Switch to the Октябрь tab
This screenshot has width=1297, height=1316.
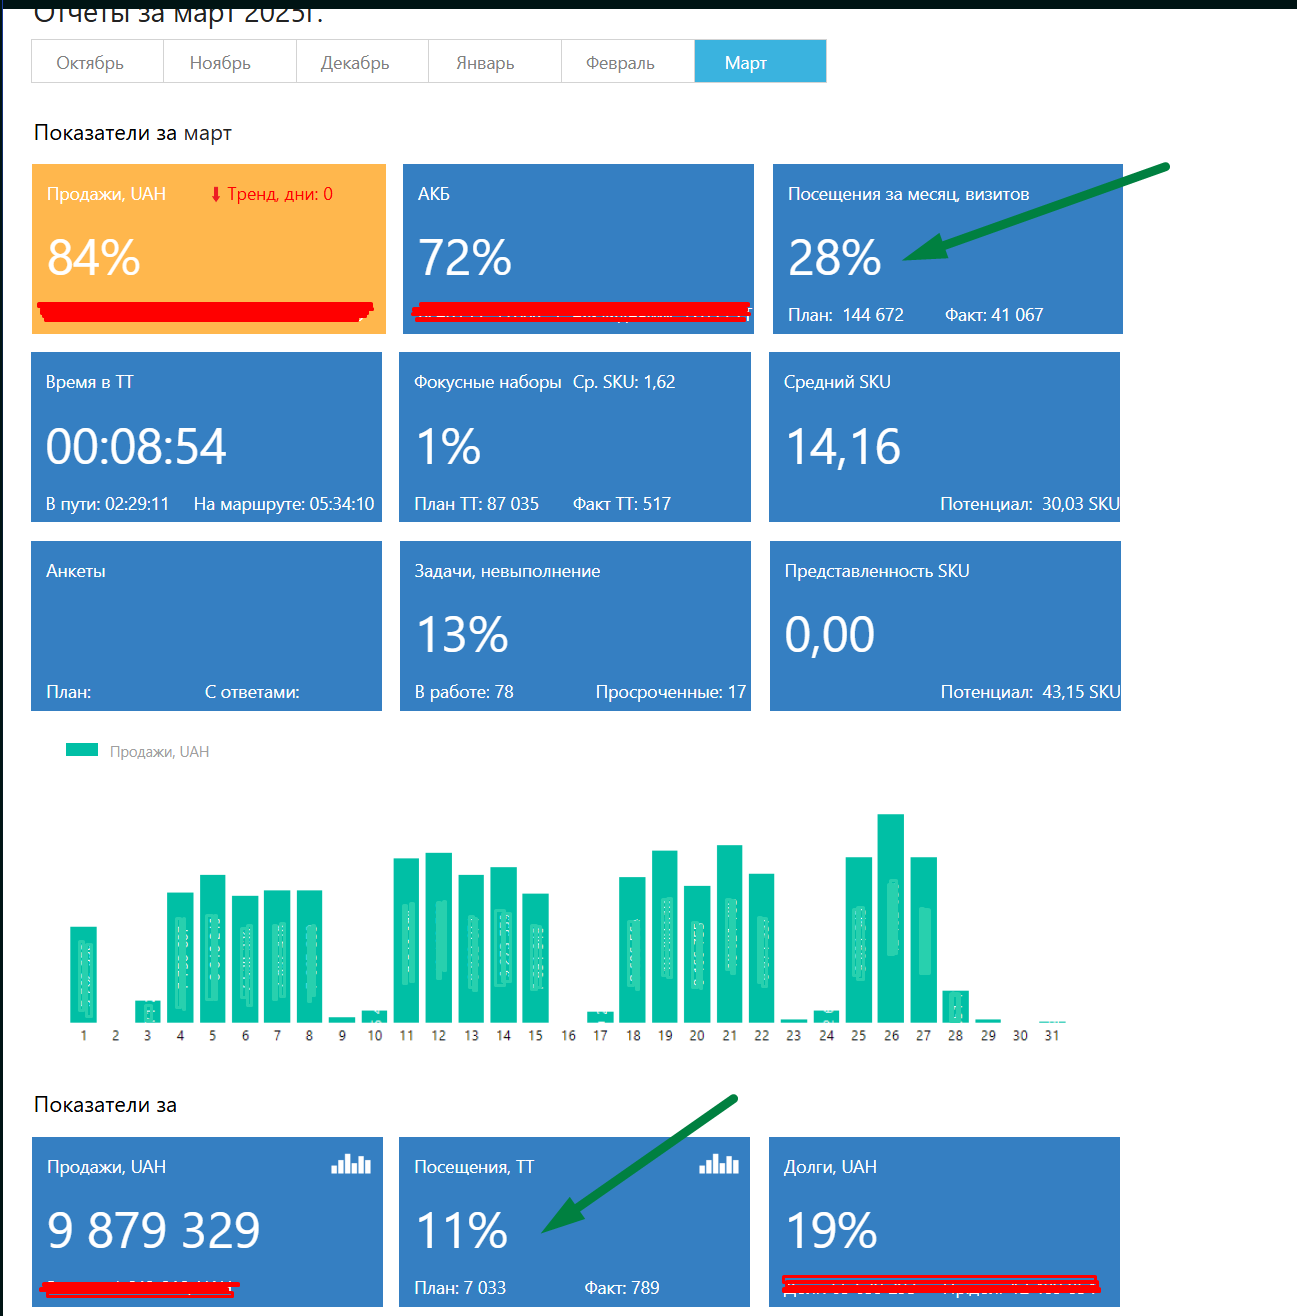click(x=98, y=62)
